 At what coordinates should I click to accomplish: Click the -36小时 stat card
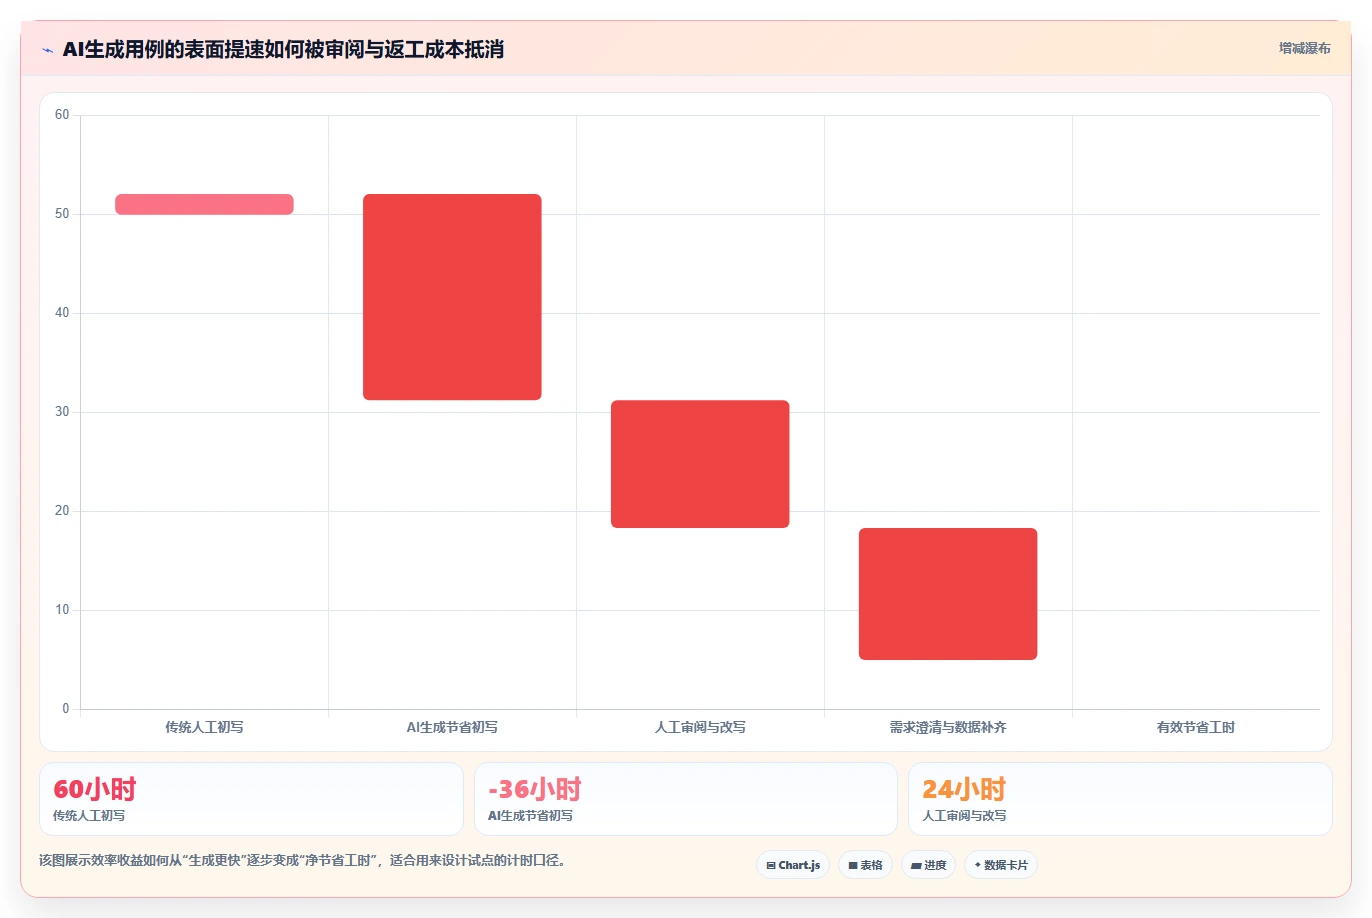686,799
